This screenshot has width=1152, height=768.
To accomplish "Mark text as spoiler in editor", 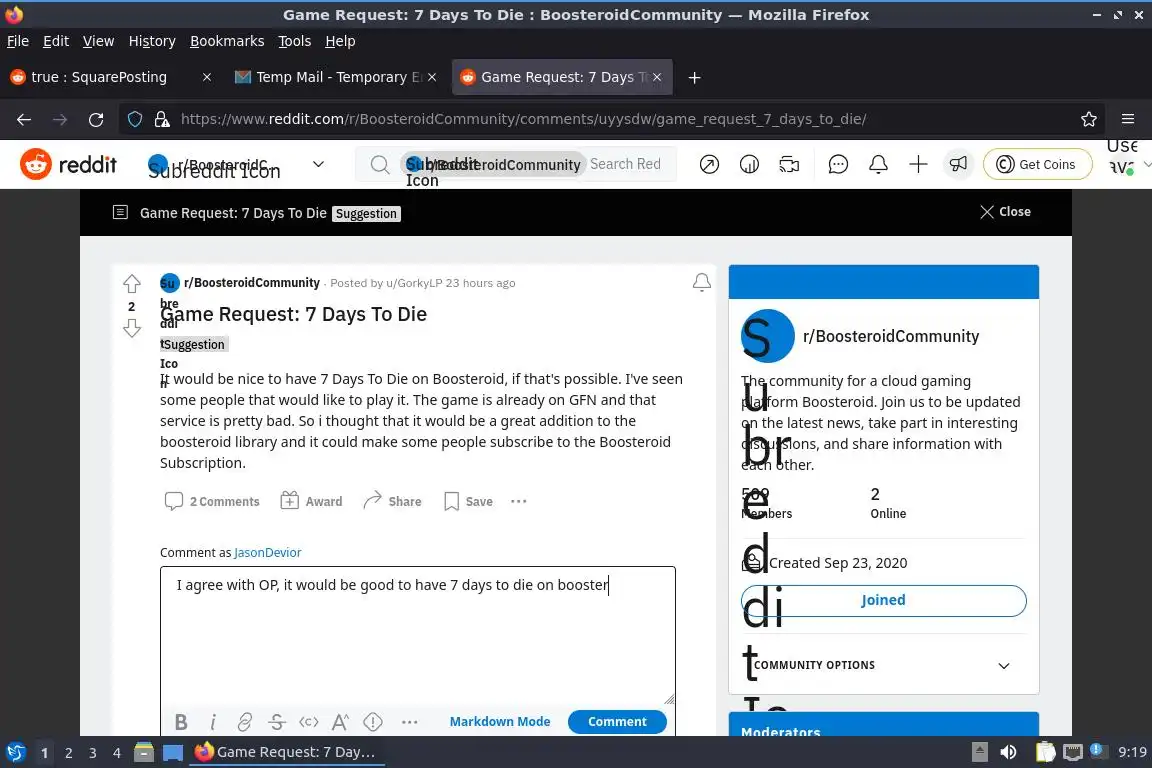I will coord(373,722).
